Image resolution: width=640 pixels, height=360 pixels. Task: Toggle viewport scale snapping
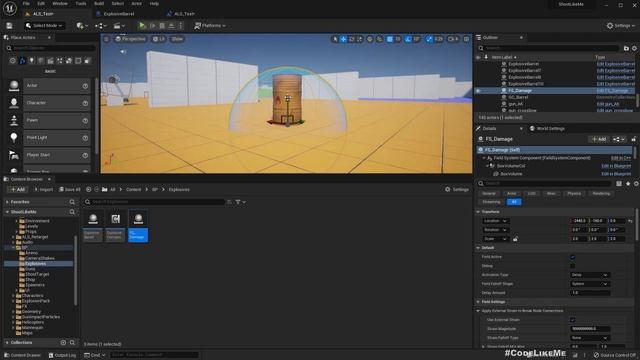(x=429, y=39)
